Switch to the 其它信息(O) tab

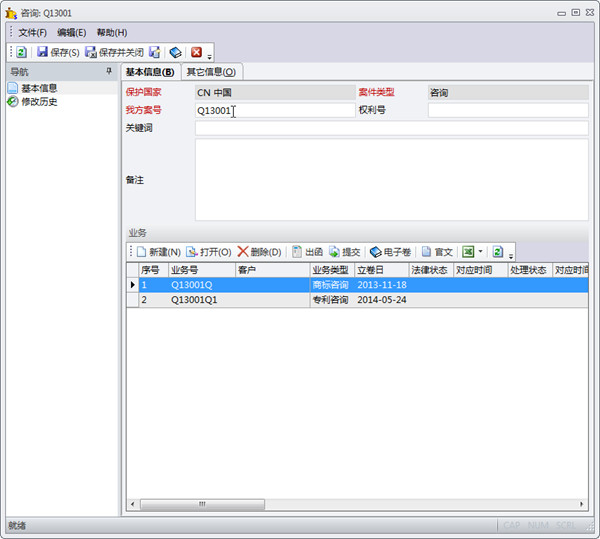tap(211, 72)
